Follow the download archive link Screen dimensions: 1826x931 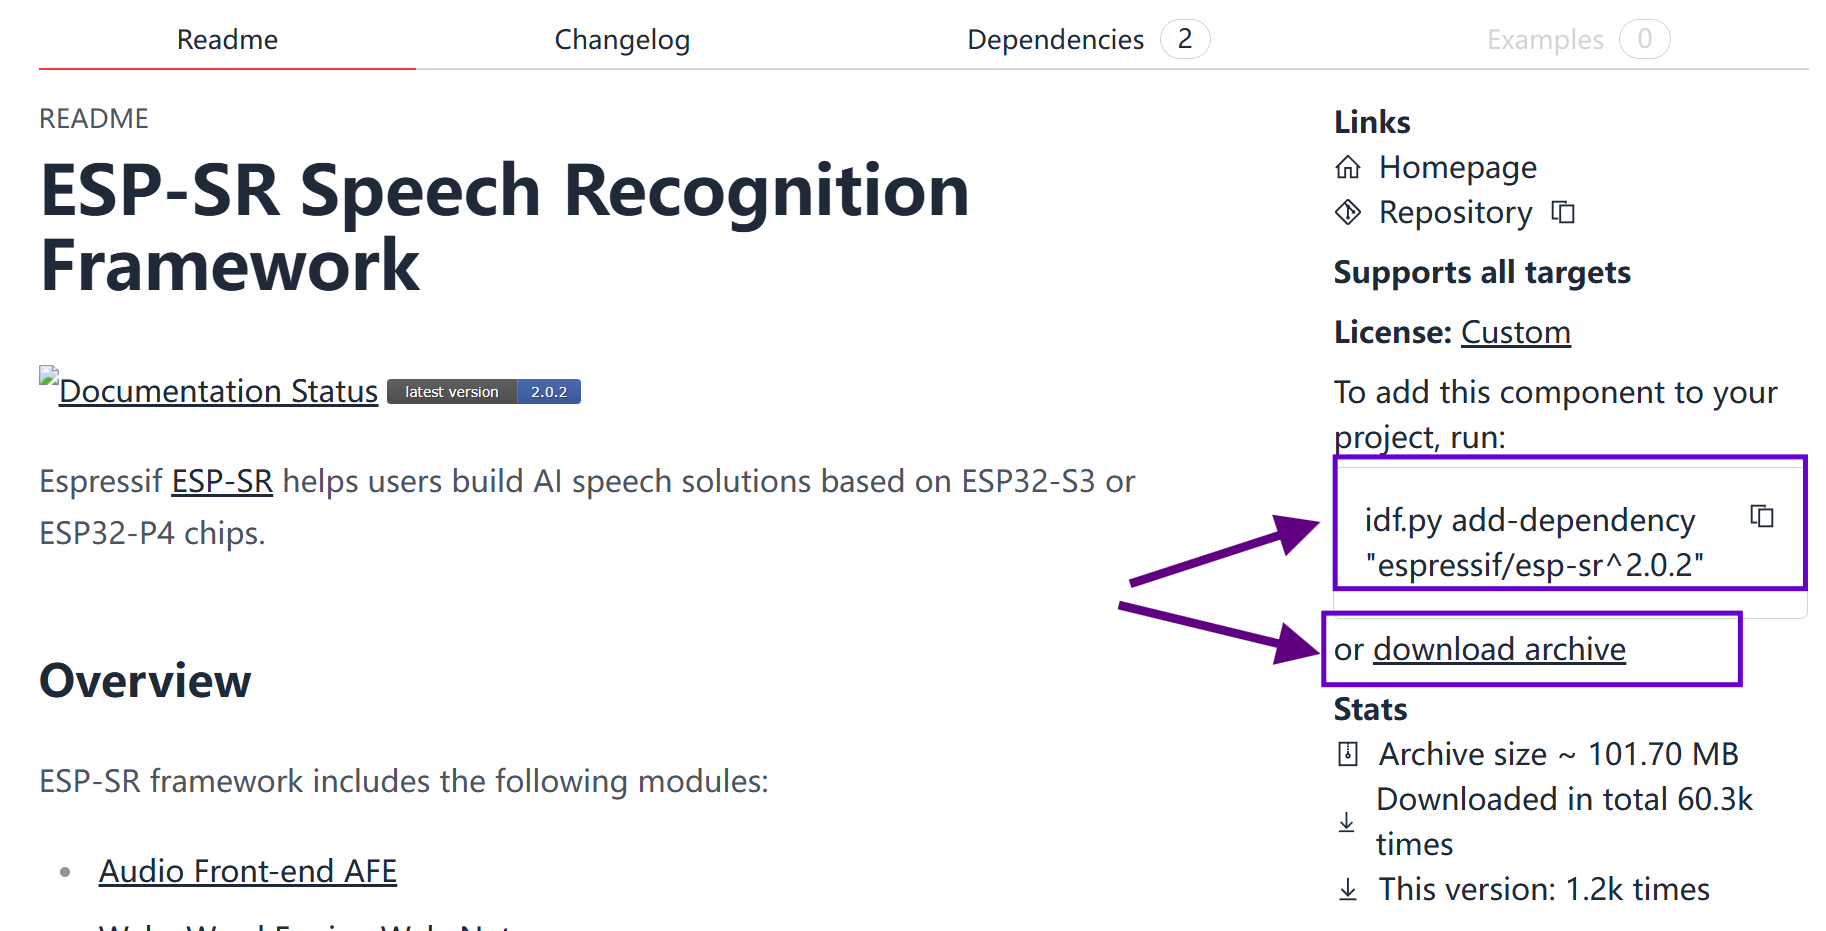pyautogui.click(x=1499, y=649)
